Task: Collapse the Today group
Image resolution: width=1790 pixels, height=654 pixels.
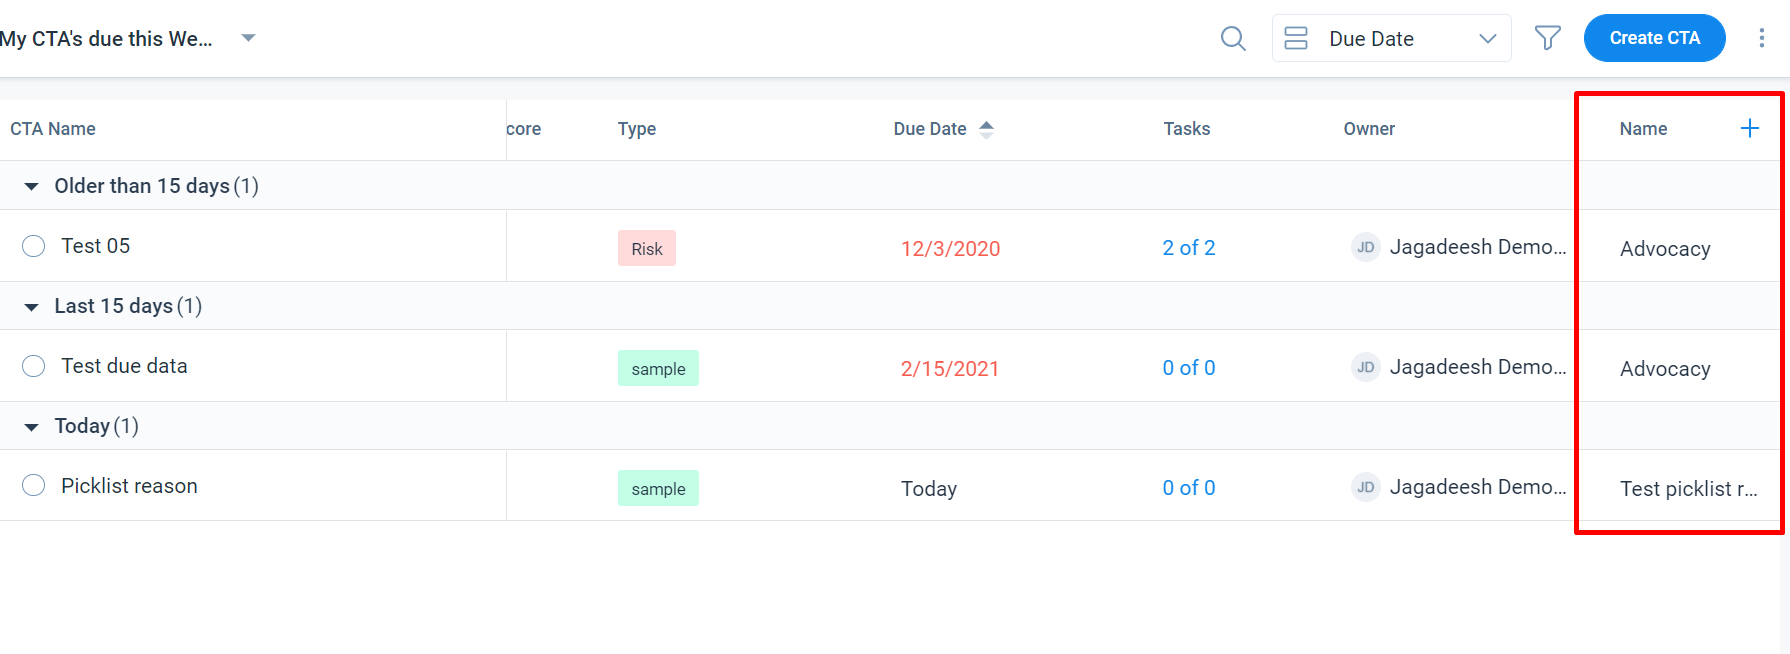Action: [x=31, y=426]
